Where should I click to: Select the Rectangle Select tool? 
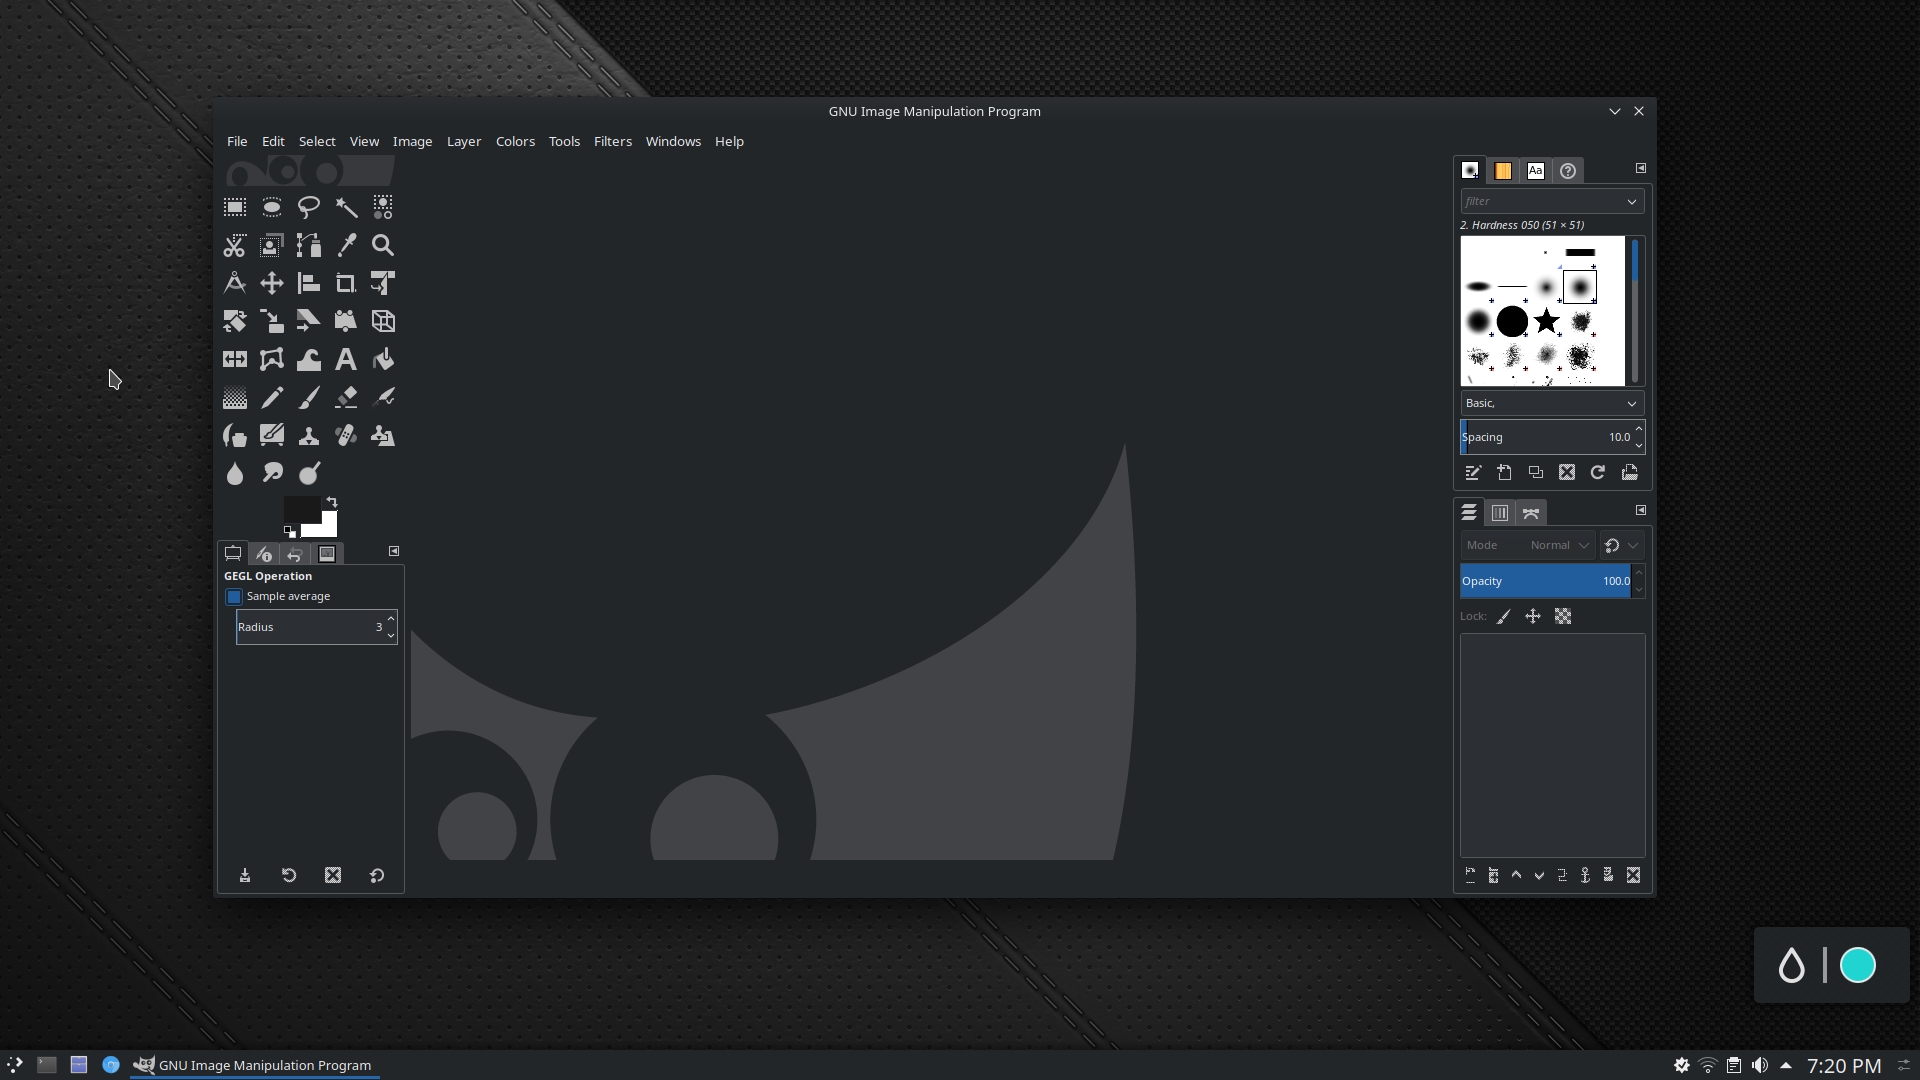click(x=235, y=207)
